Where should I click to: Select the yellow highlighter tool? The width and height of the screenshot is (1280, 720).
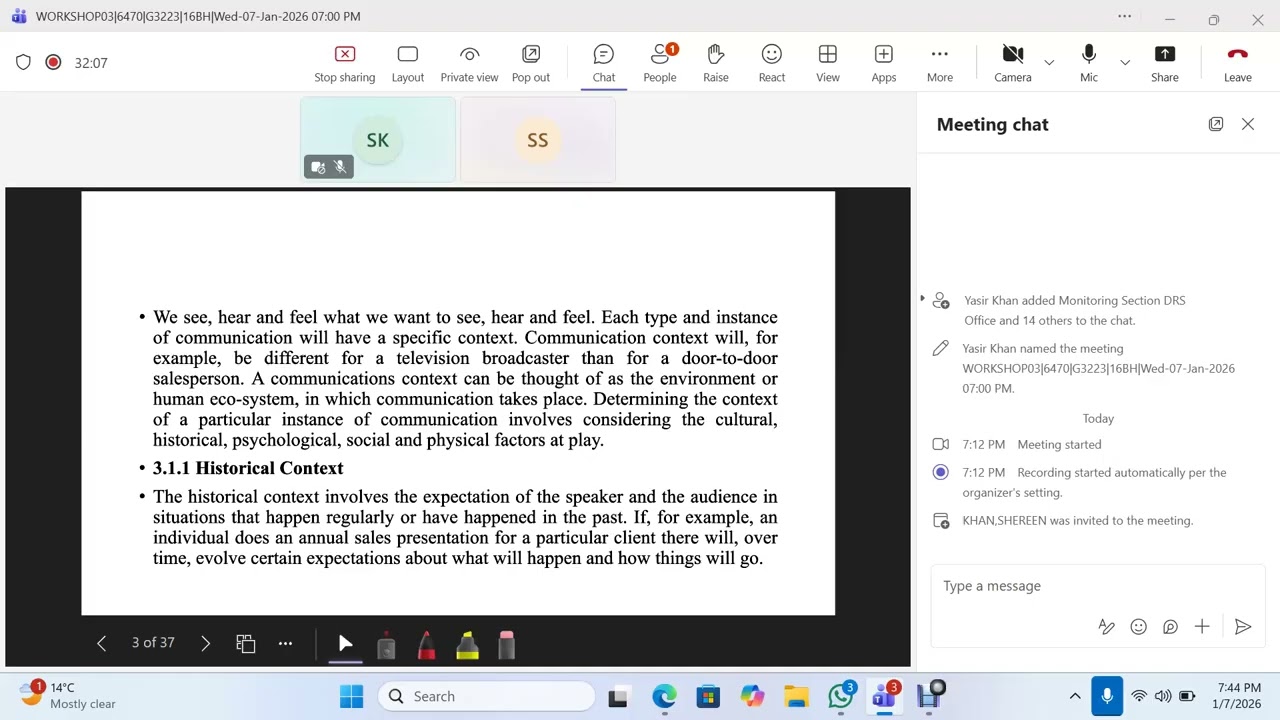(467, 646)
